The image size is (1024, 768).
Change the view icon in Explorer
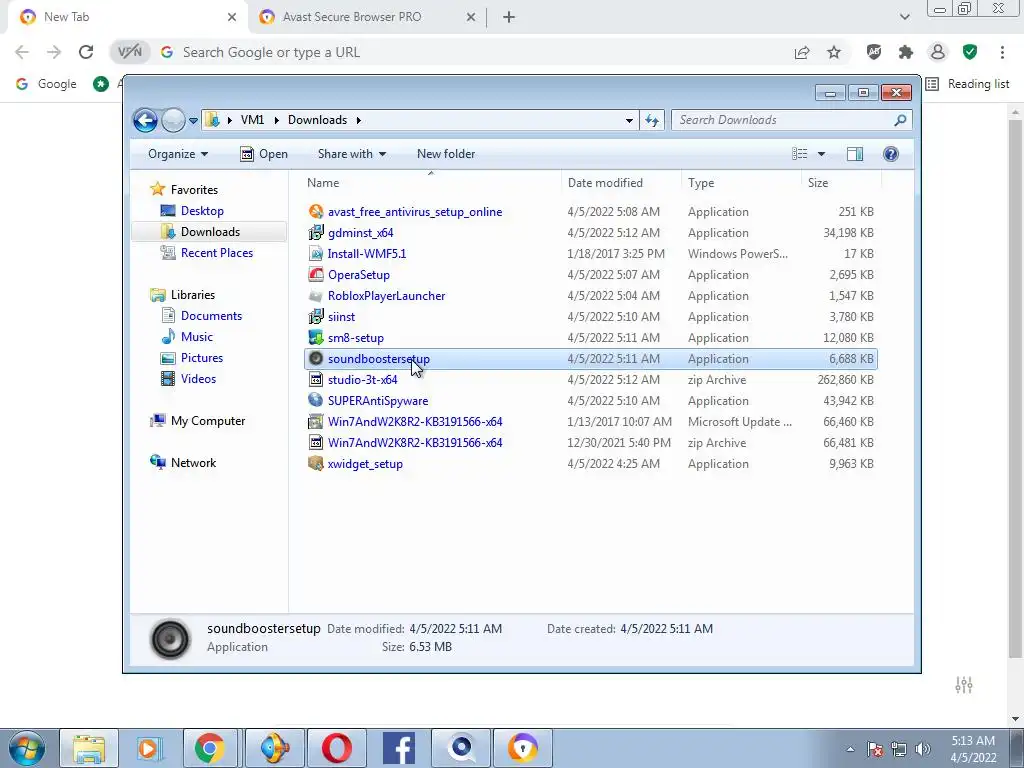point(800,154)
